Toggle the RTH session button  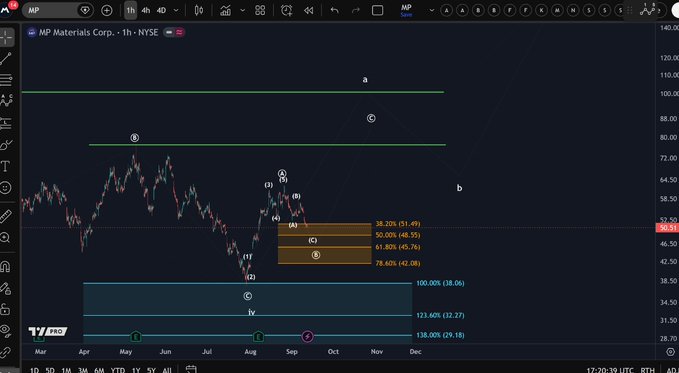coord(647,370)
